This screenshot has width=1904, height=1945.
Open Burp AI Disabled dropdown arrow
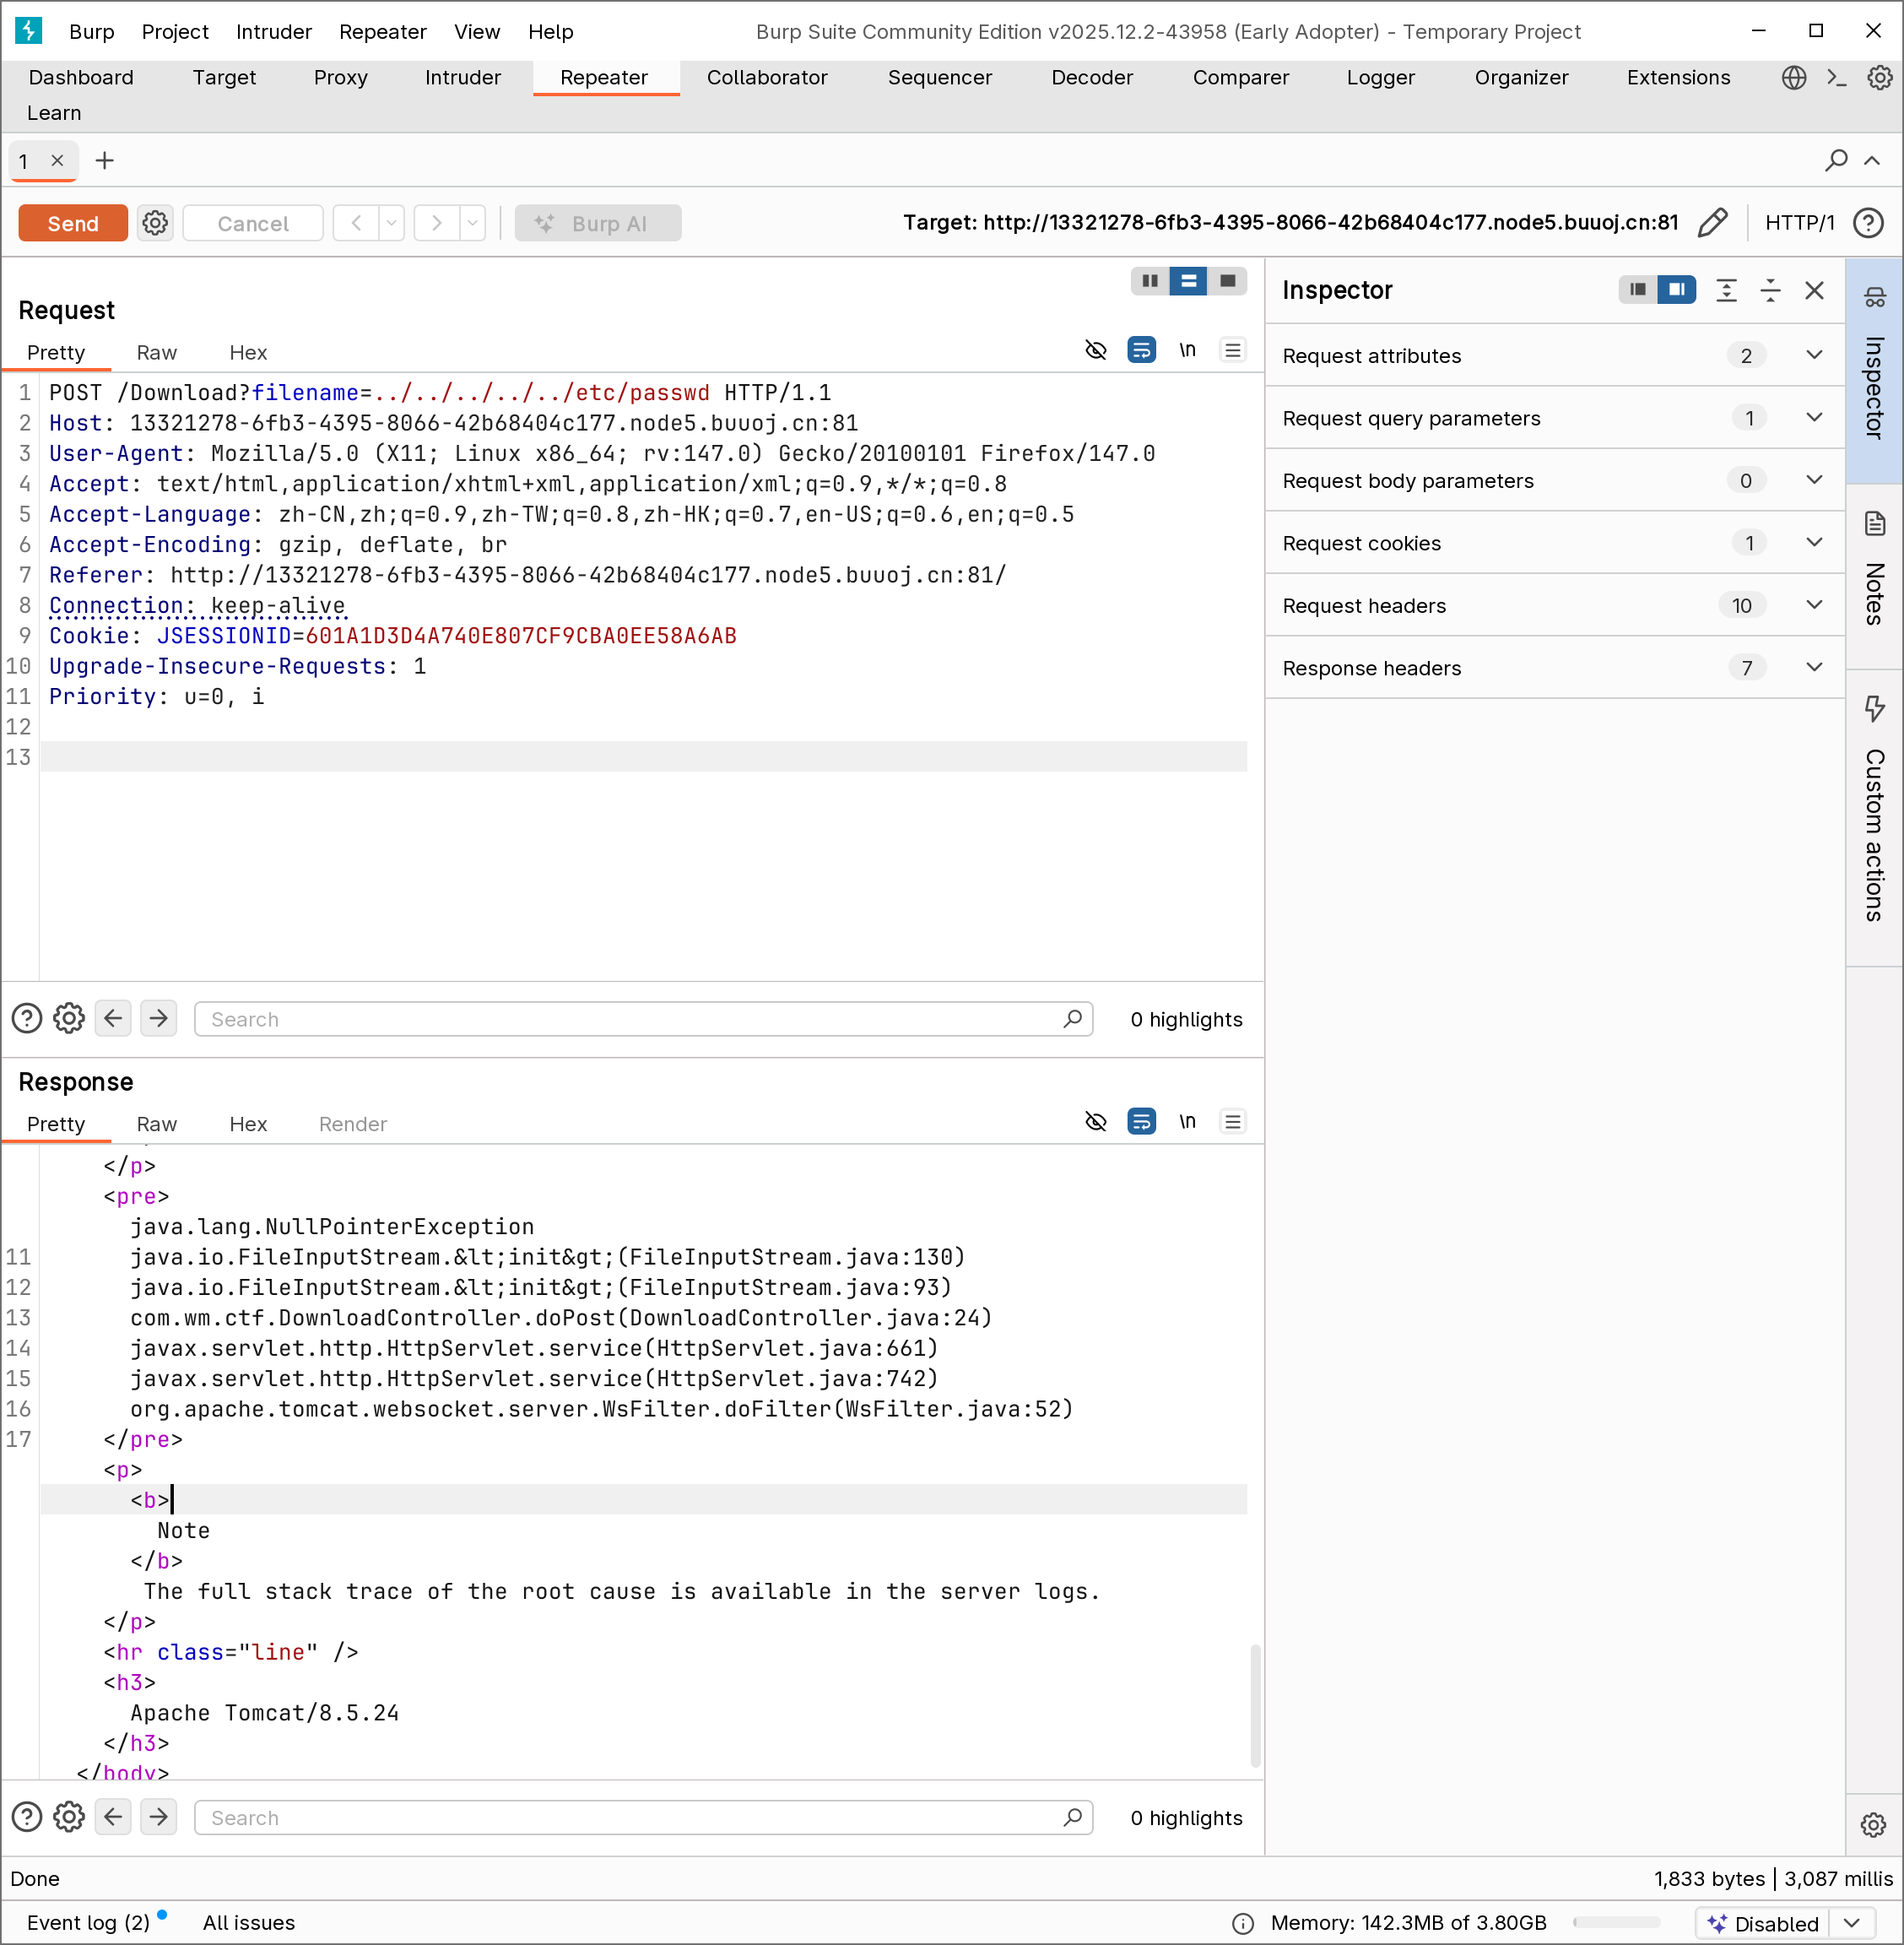point(1851,1922)
